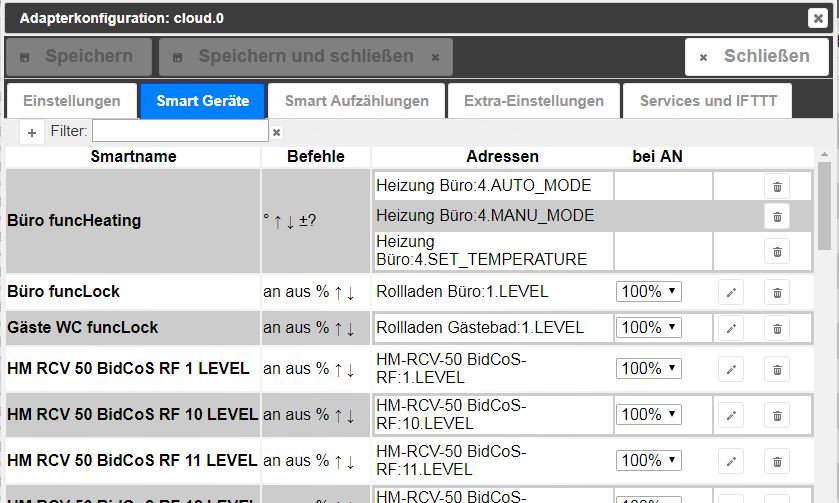Viewport: 839px width, 503px height.
Task: Click the vertical scrollbar thumb of the table
Action: coord(824,206)
